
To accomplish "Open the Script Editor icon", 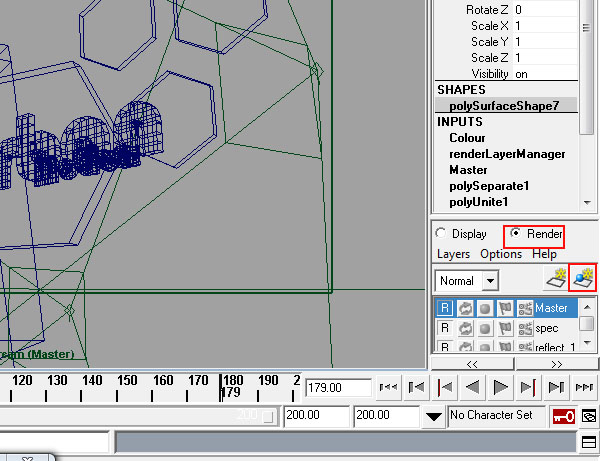I will (x=589, y=442).
